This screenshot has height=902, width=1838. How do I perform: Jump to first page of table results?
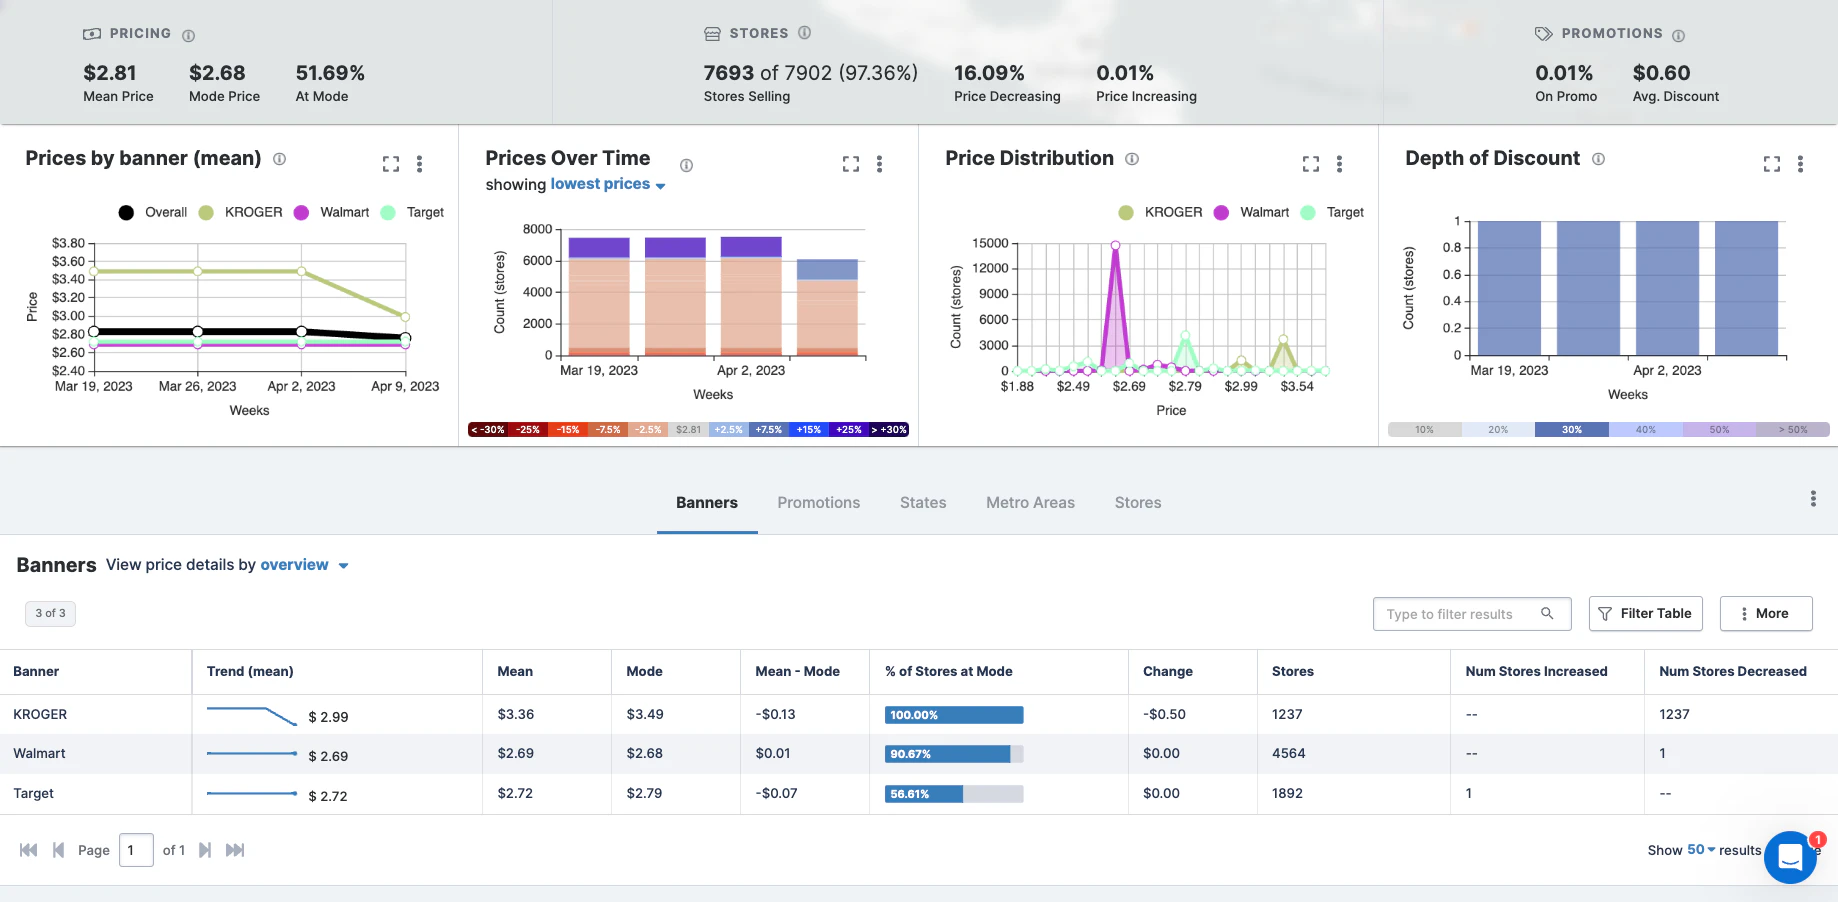pyautogui.click(x=29, y=849)
